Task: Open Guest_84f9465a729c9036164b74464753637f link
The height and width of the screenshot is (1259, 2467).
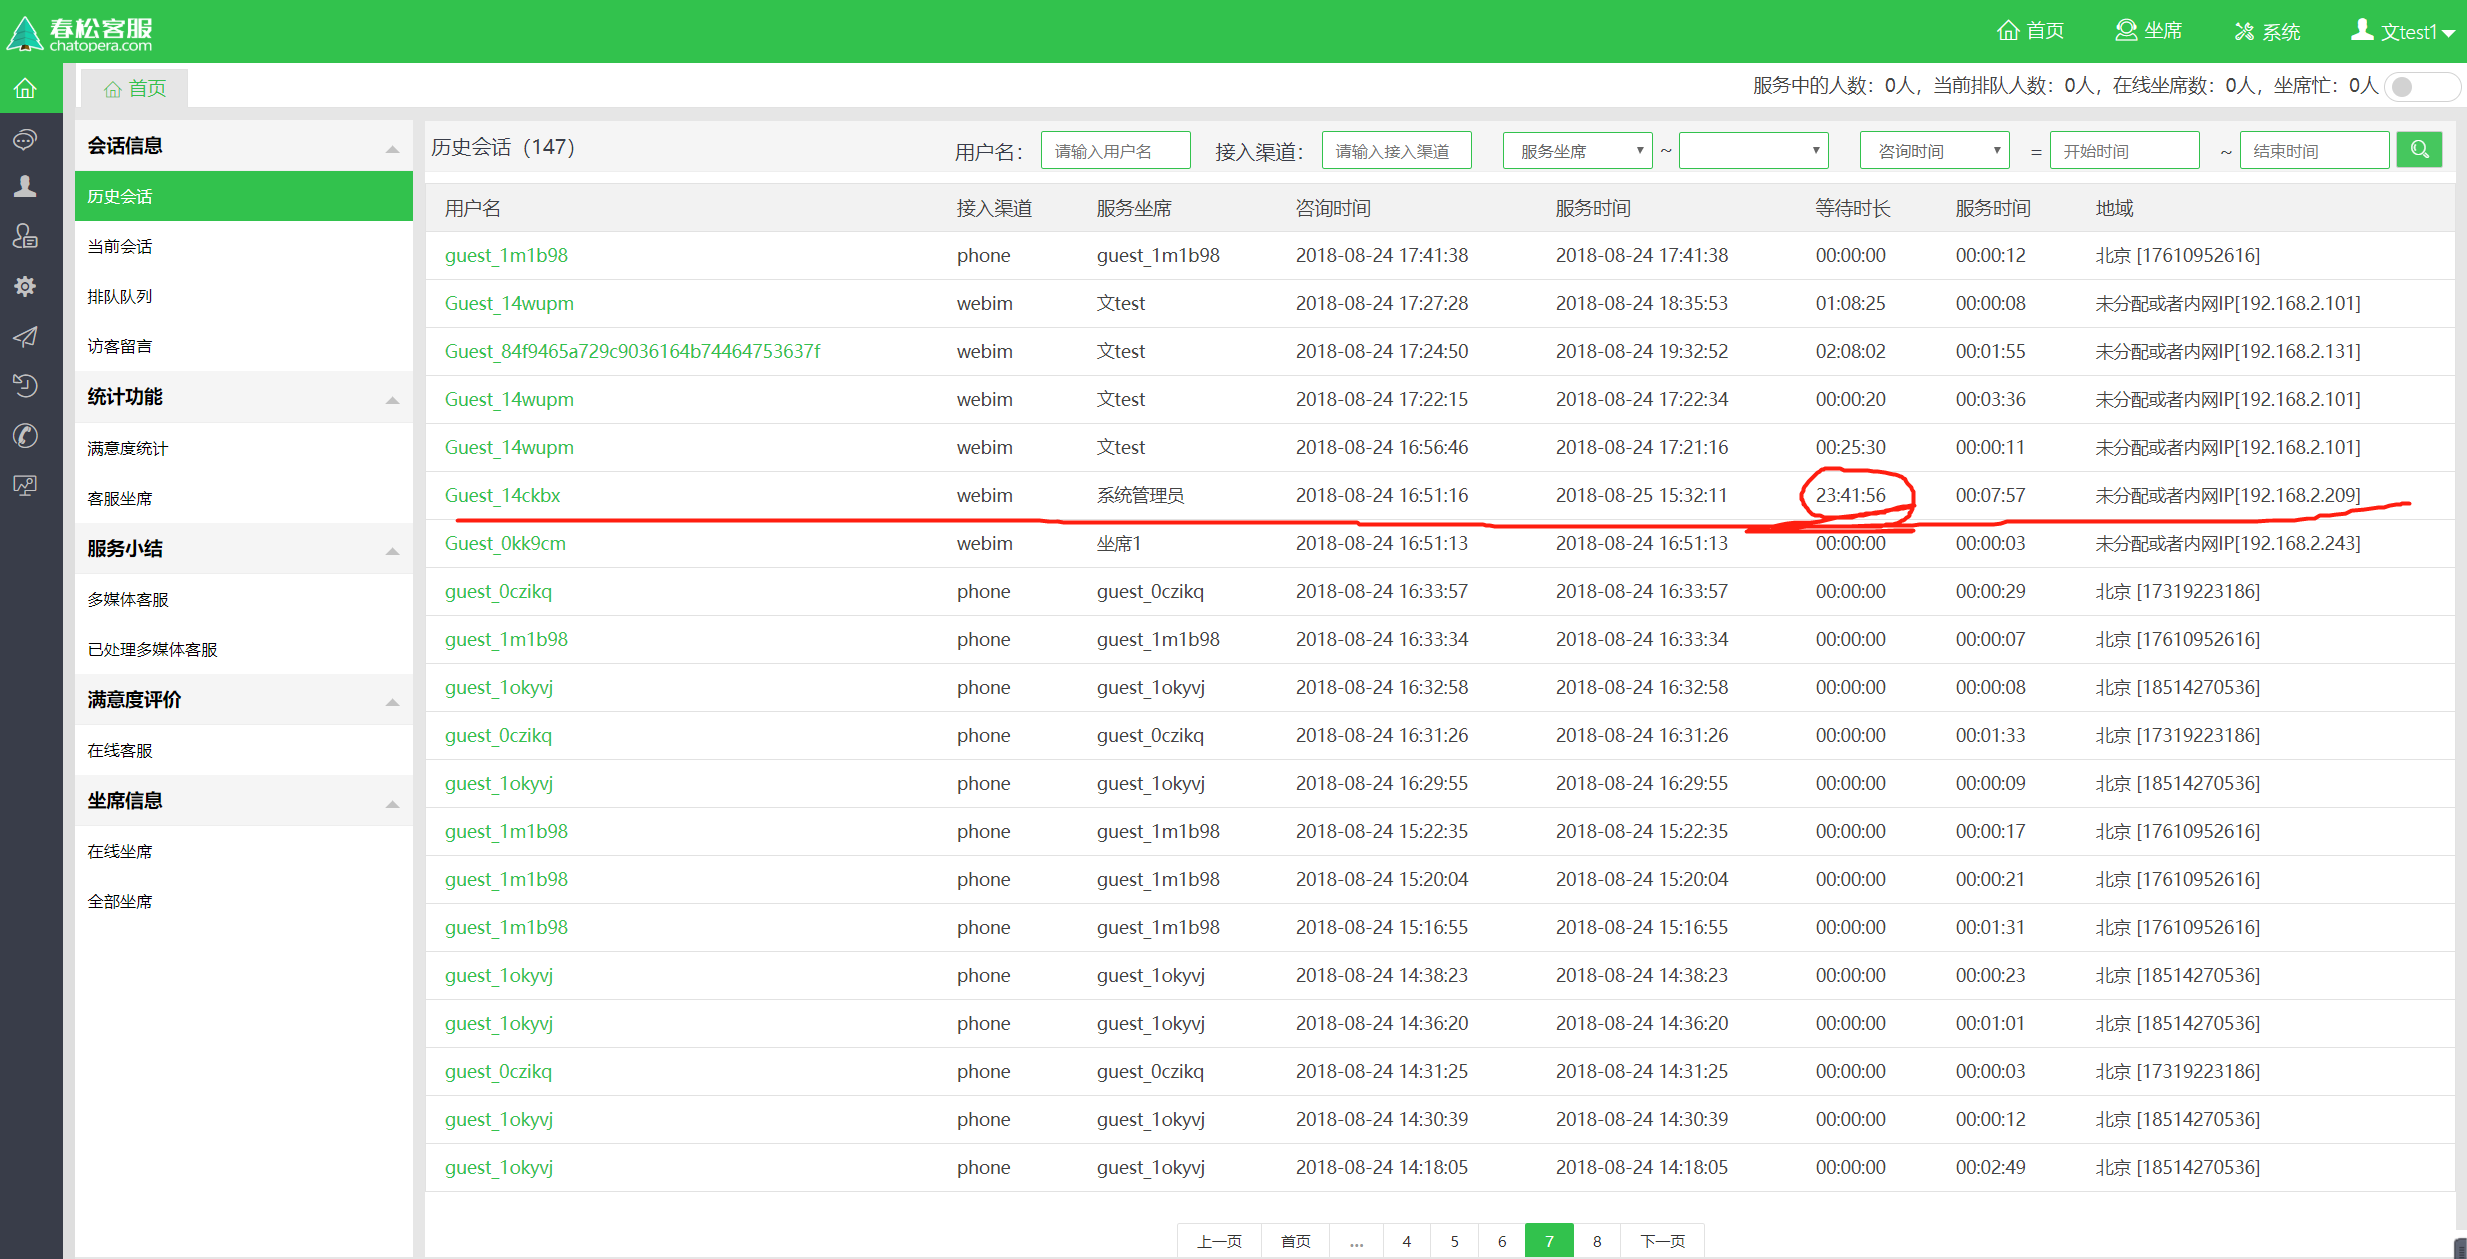Action: click(632, 351)
